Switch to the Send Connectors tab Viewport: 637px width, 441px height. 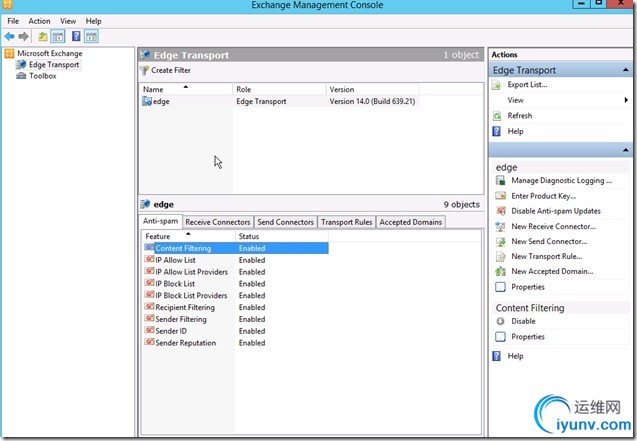coord(286,222)
